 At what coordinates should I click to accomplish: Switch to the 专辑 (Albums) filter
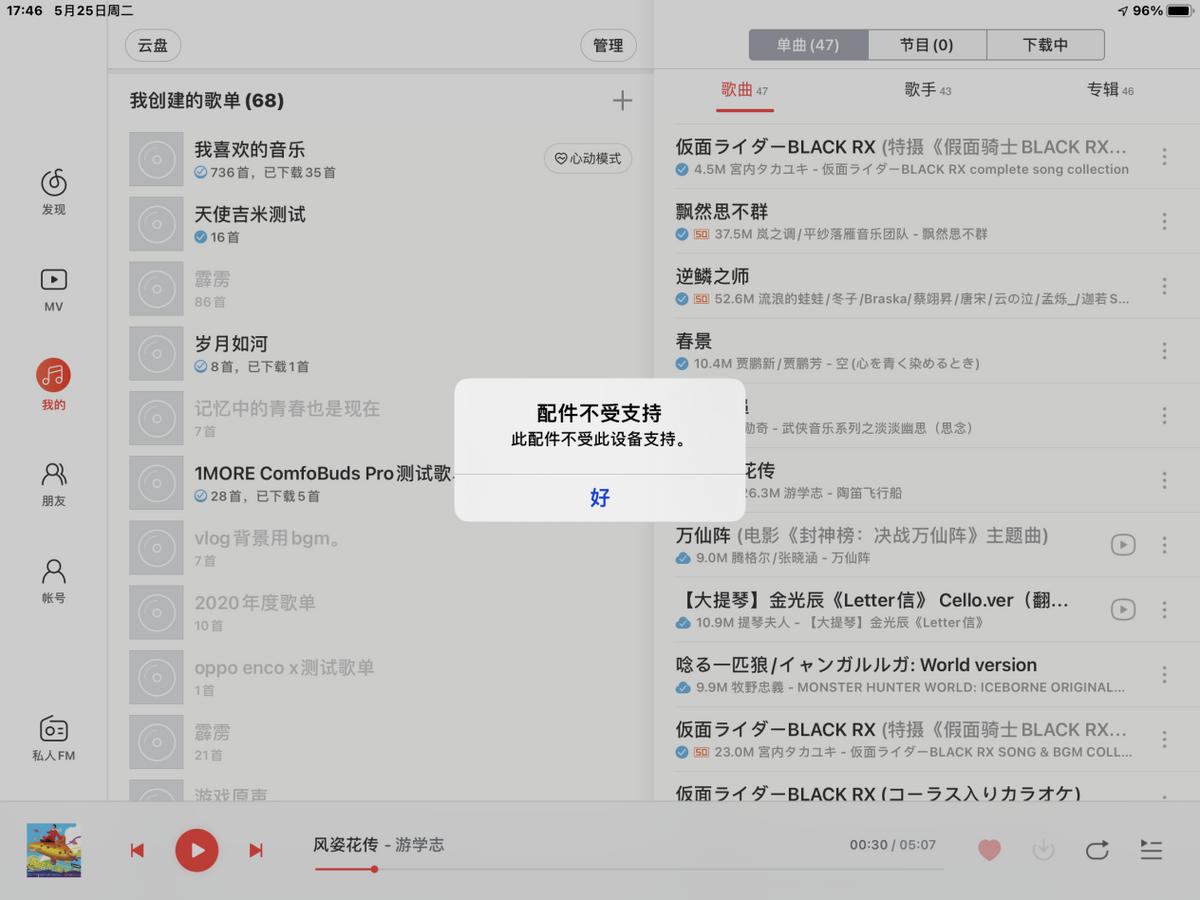click(1108, 89)
